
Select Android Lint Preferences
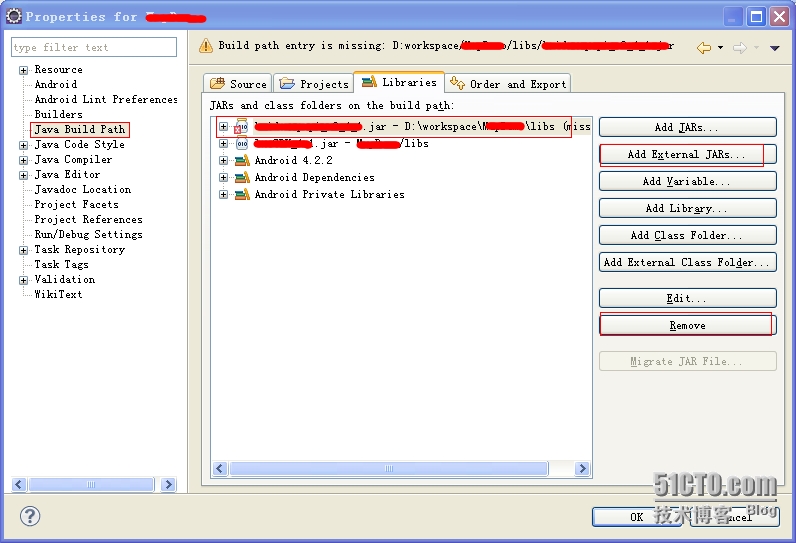tap(106, 99)
